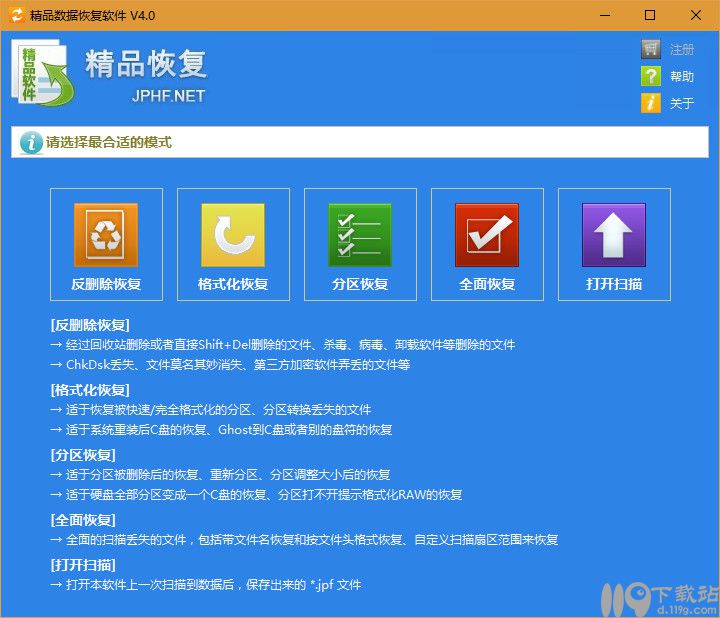Click the window title 精品数据恢复软件 V4.0
Image resolution: width=720 pixels, height=618 pixels.
pos(92,16)
